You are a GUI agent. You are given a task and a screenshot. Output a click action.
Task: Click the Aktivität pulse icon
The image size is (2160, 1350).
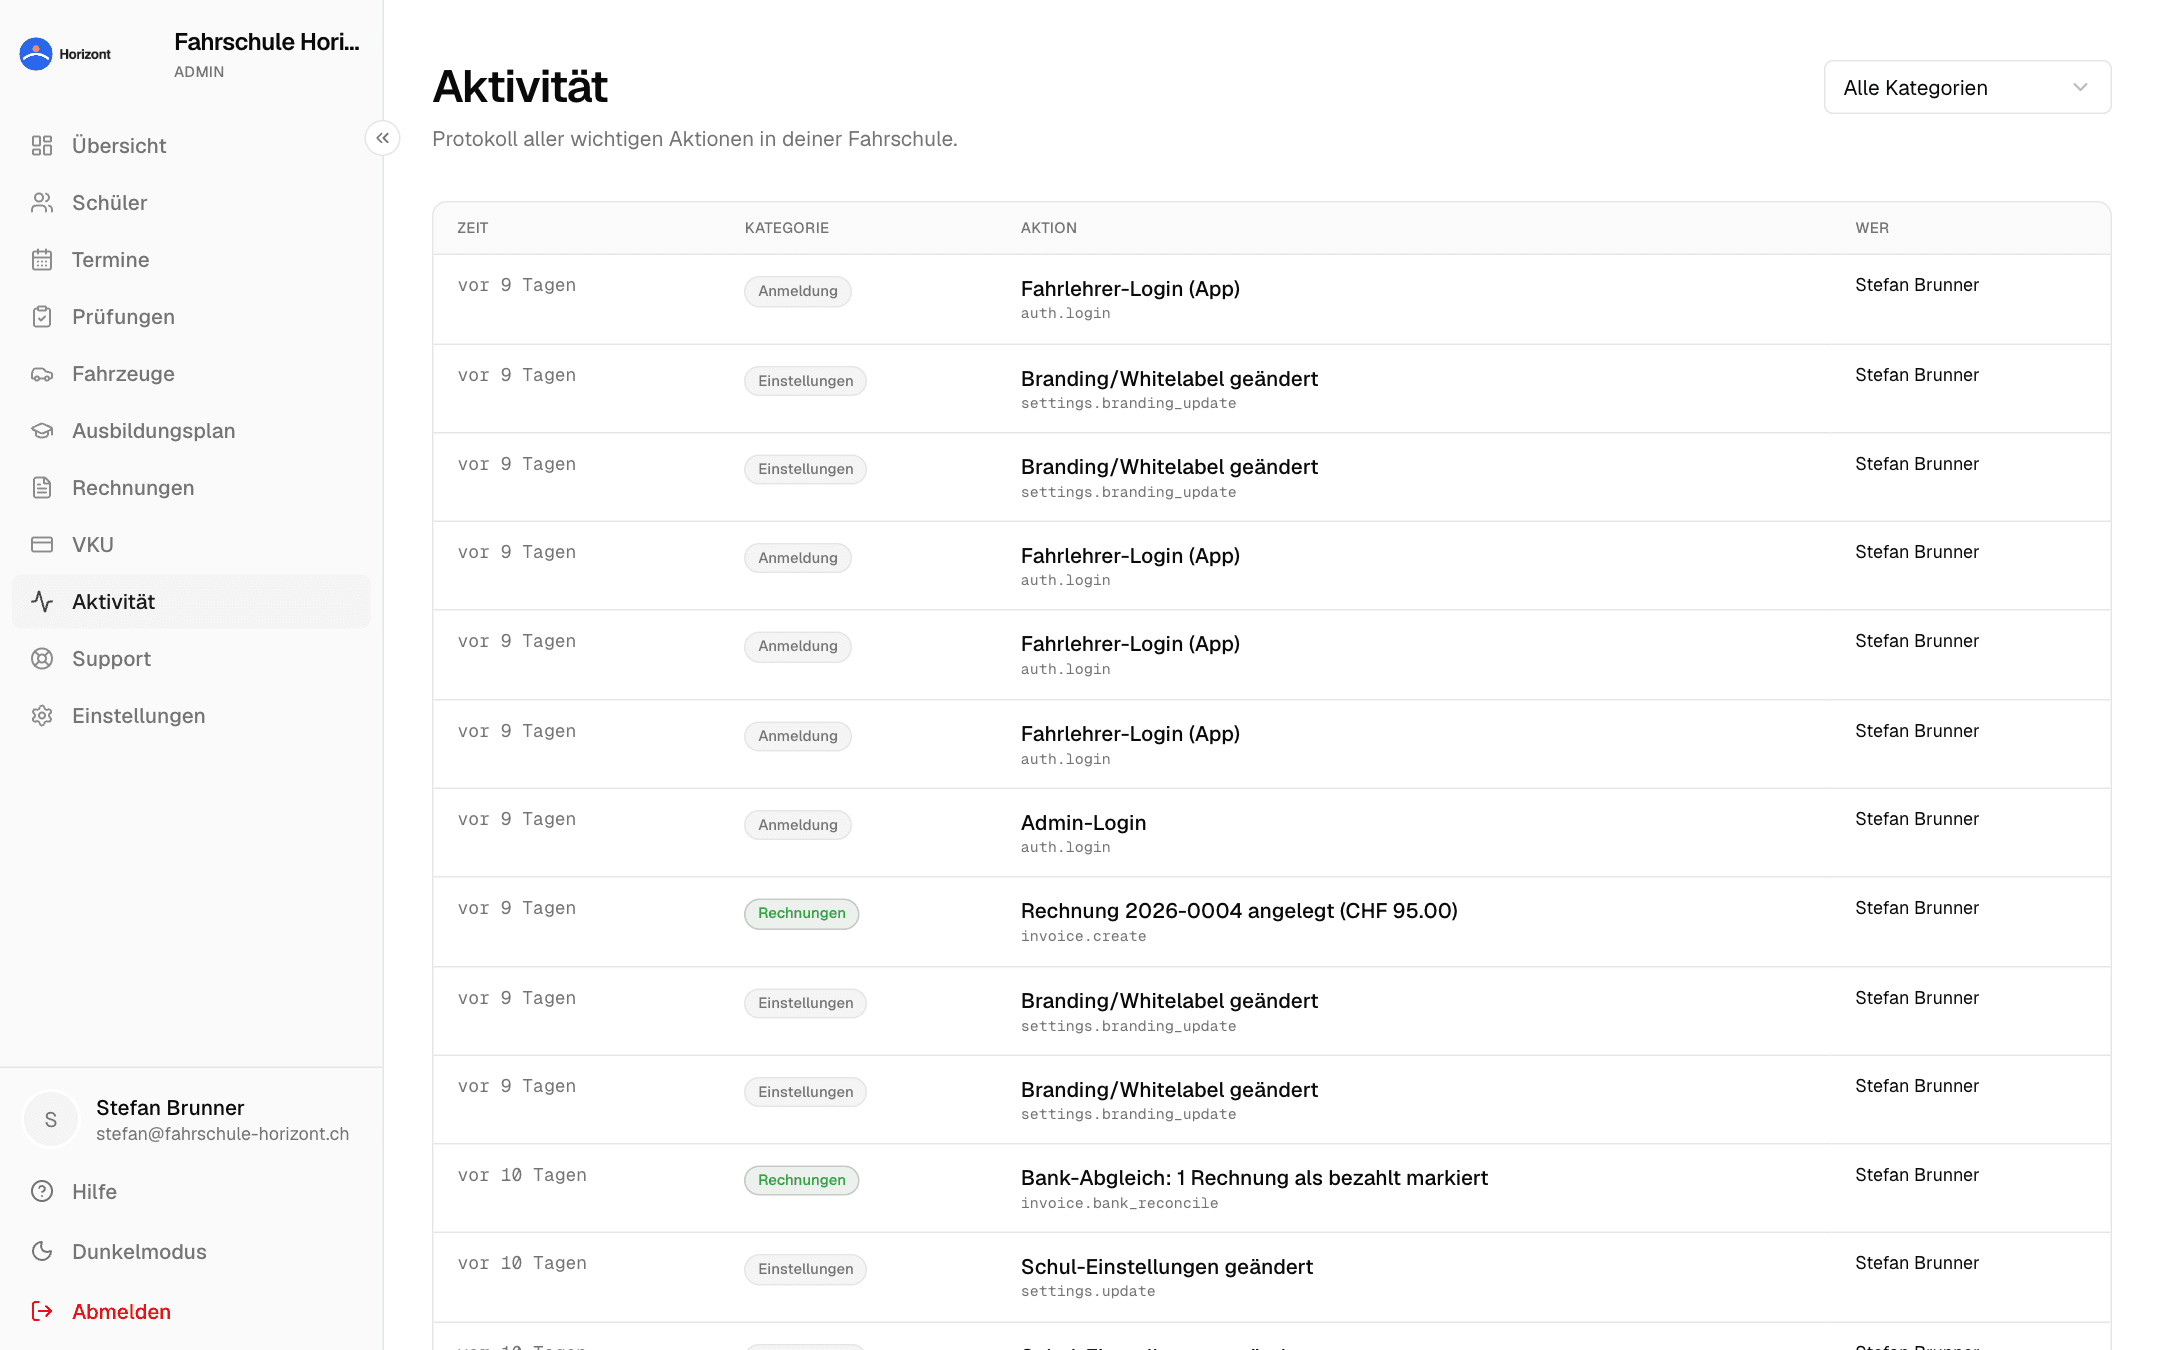(42, 602)
